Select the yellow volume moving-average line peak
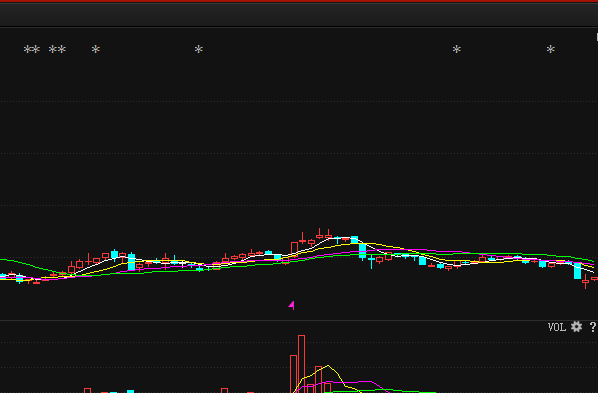 coord(328,366)
